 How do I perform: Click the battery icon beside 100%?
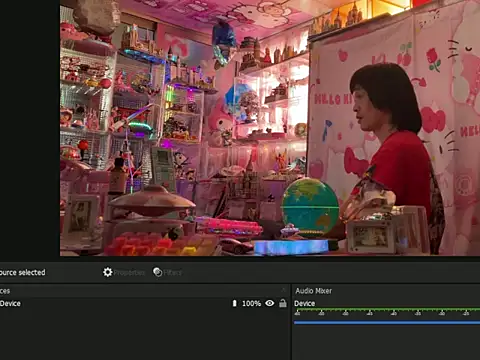pos(234,303)
